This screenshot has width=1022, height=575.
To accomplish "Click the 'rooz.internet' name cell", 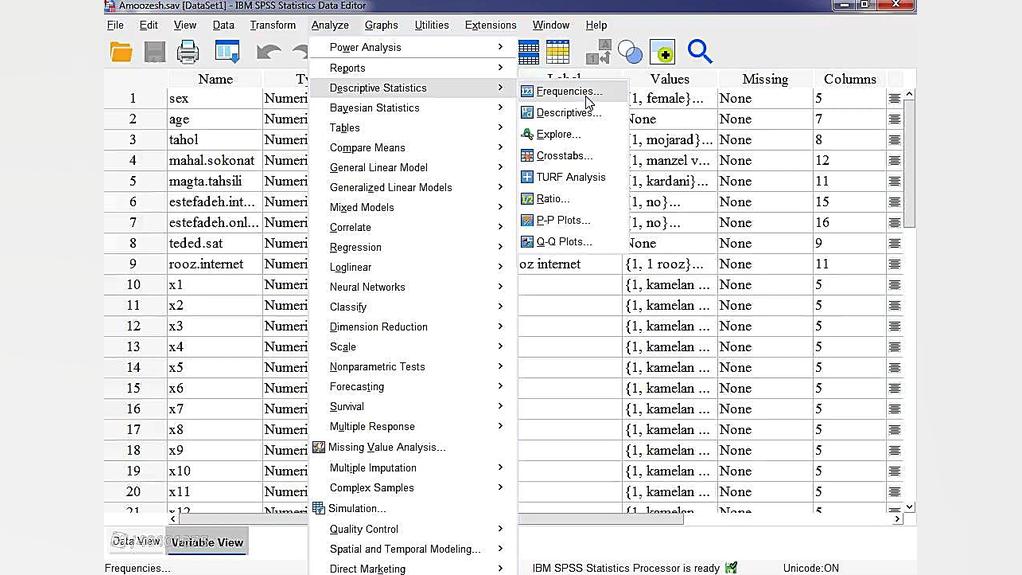I will coord(215,264).
